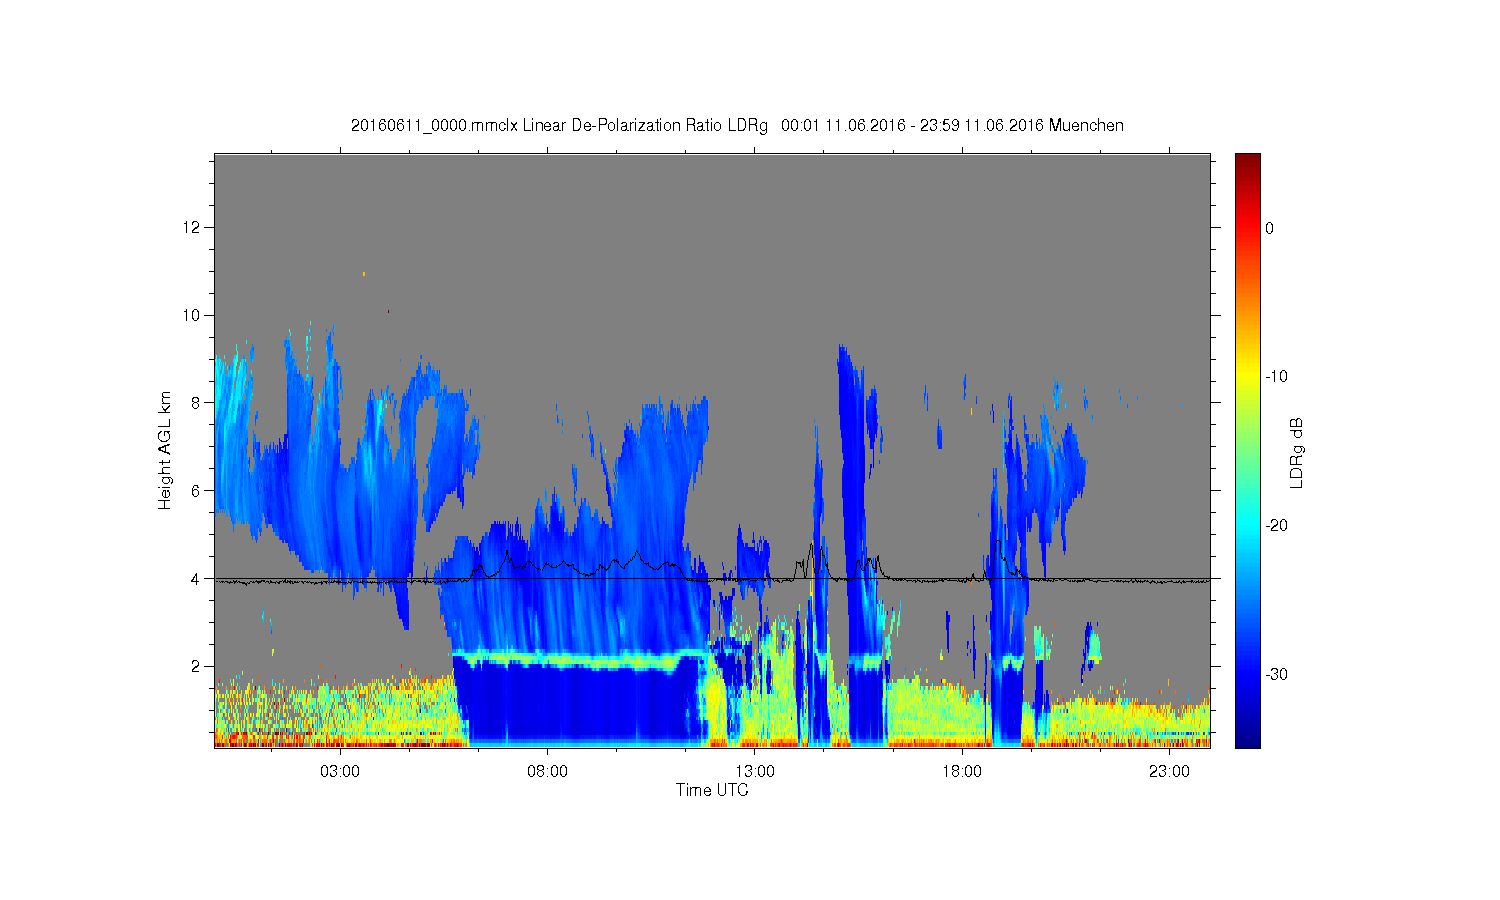Click the yellow section of the colorbar
1500x900 pixels.
(x=1248, y=377)
